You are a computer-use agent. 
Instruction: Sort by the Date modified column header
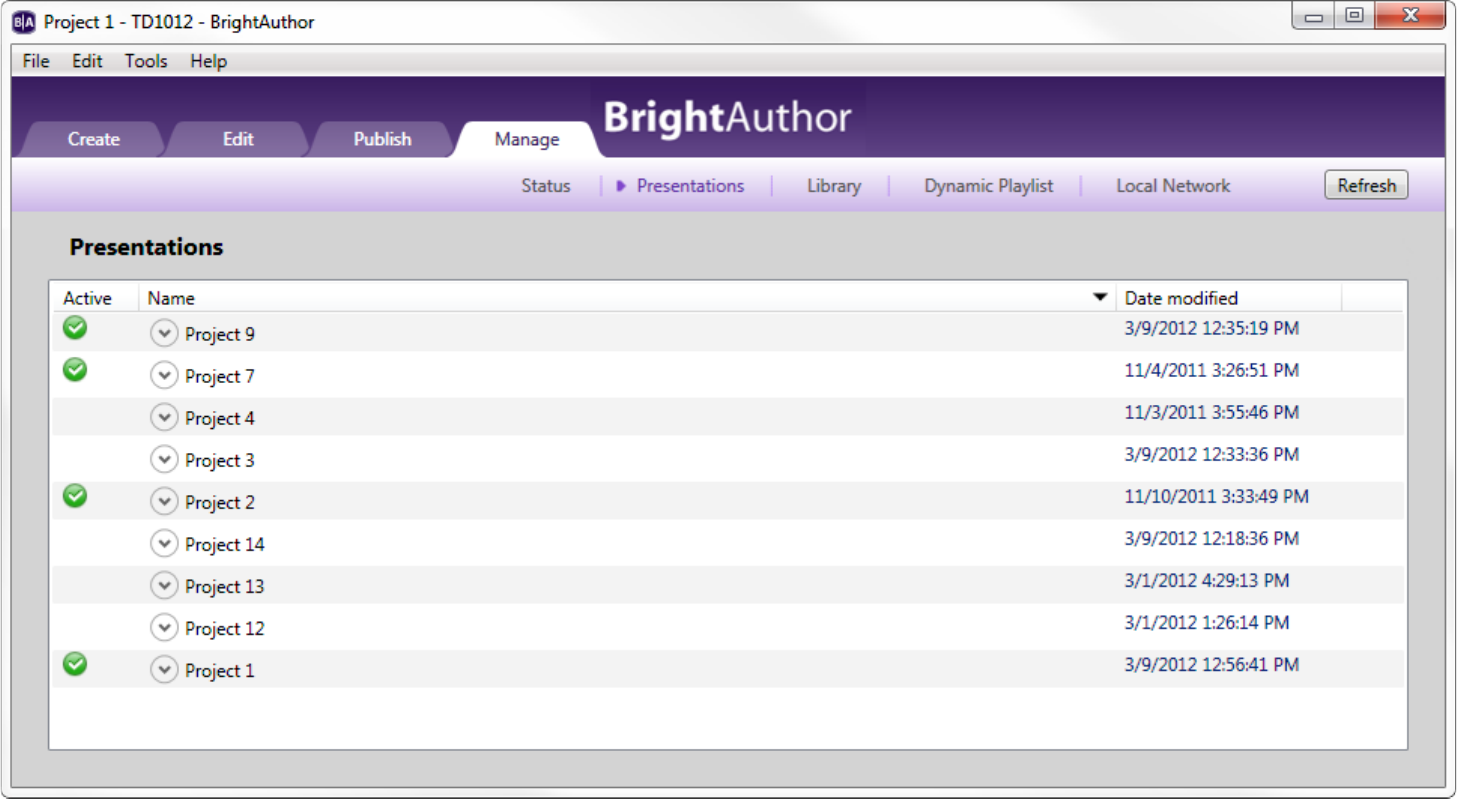pos(1228,298)
